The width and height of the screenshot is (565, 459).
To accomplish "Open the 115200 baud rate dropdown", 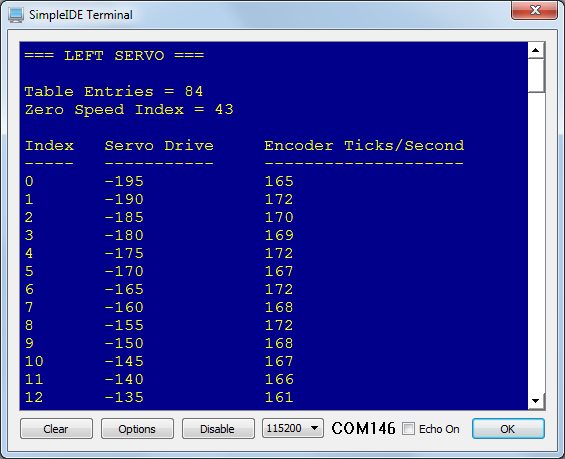I will pyautogui.click(x=292, y=428).
